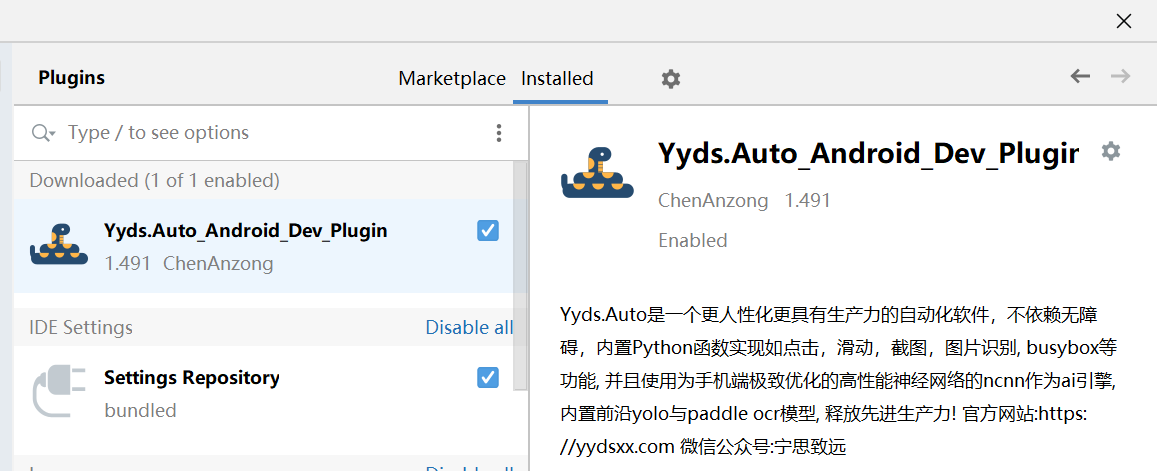Open plugins gear settings next to Installed
Image resolution: width=1157 pixels, height=471 pixels.
click(670, 79)
